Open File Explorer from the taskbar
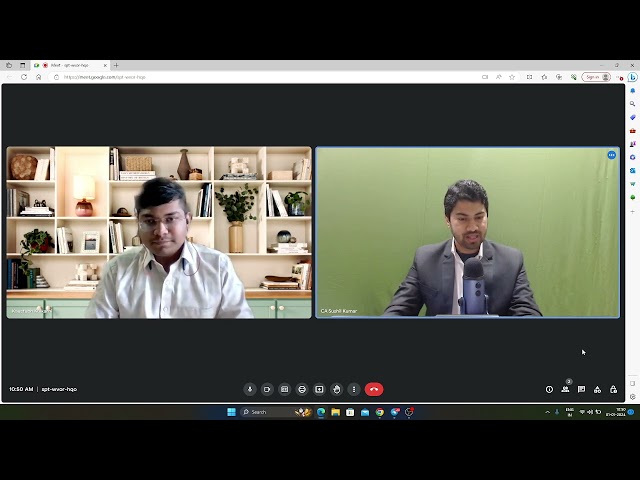This screenshot has width=640, height=480. [336, 412]
